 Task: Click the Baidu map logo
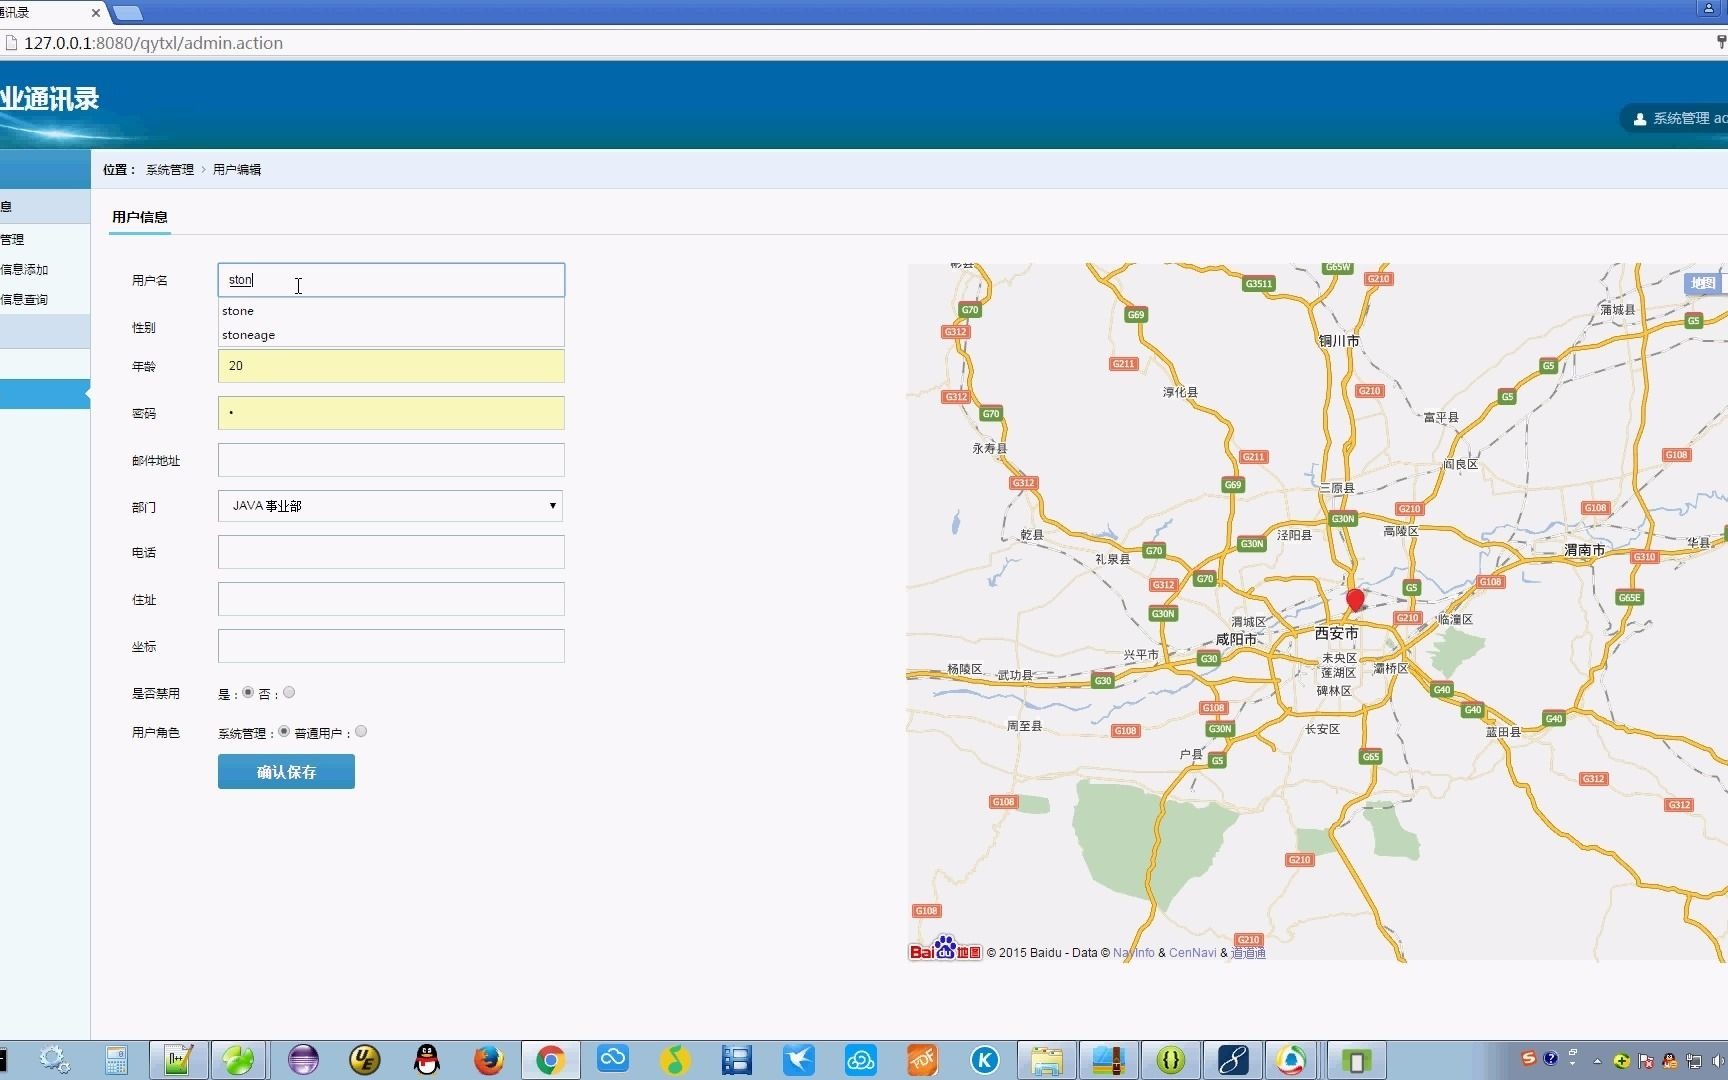pyautogui.click(x=945, y=949)
